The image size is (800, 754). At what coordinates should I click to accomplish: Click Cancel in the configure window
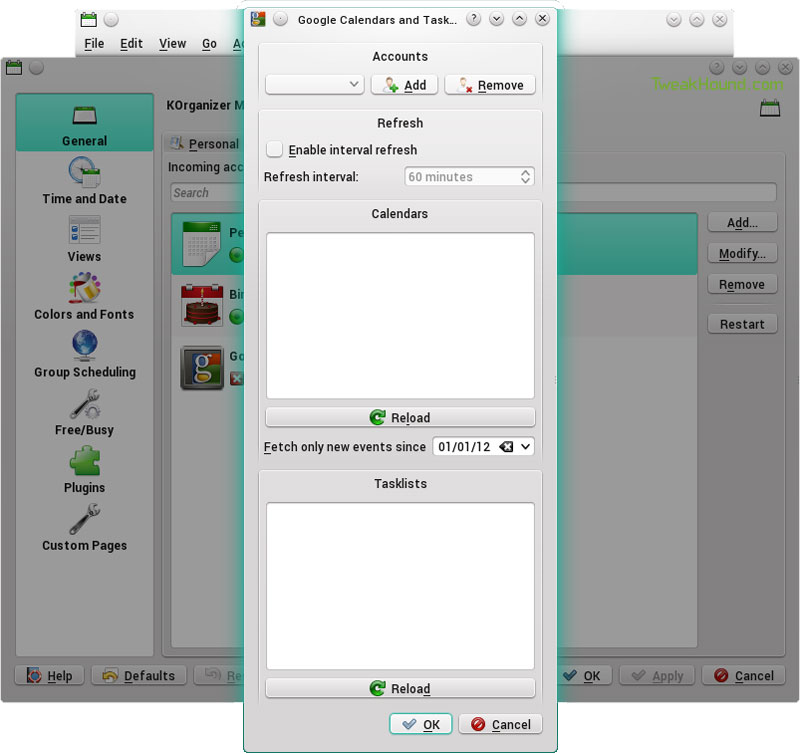744,675
